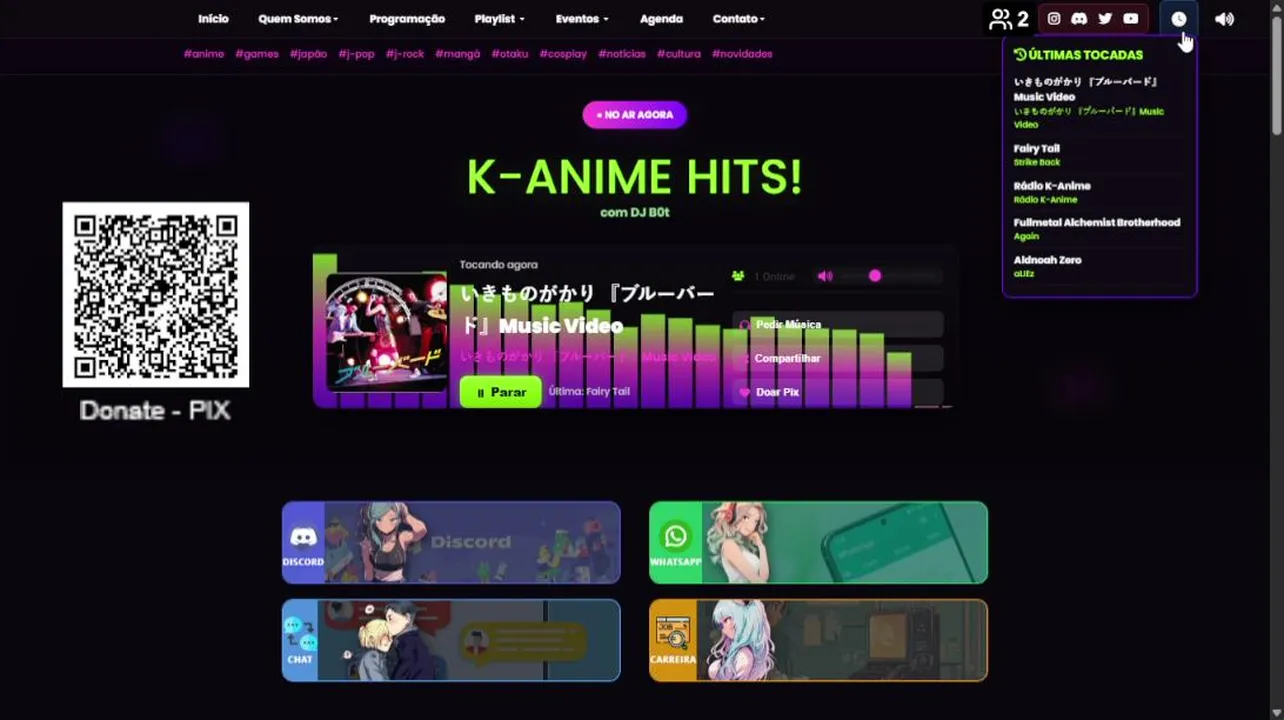Click the #cultura hashtag link
Screen dimensions: 1284x720
[679, 54]
